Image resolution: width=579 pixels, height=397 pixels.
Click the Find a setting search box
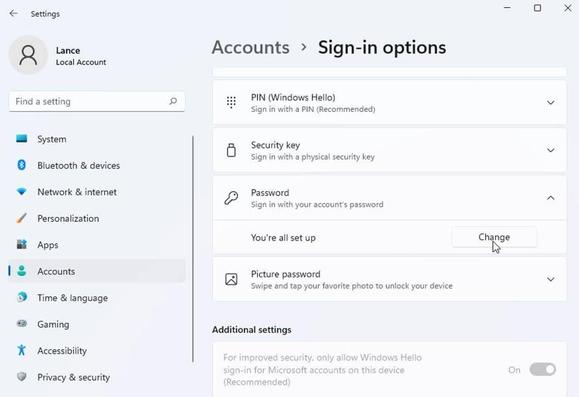[97, 102]
